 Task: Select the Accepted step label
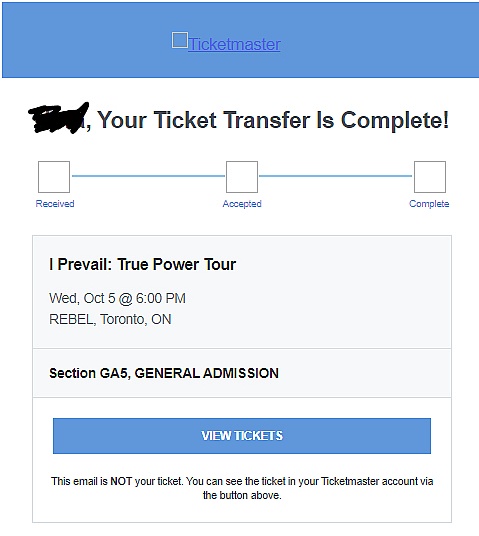tap(242, 204)
